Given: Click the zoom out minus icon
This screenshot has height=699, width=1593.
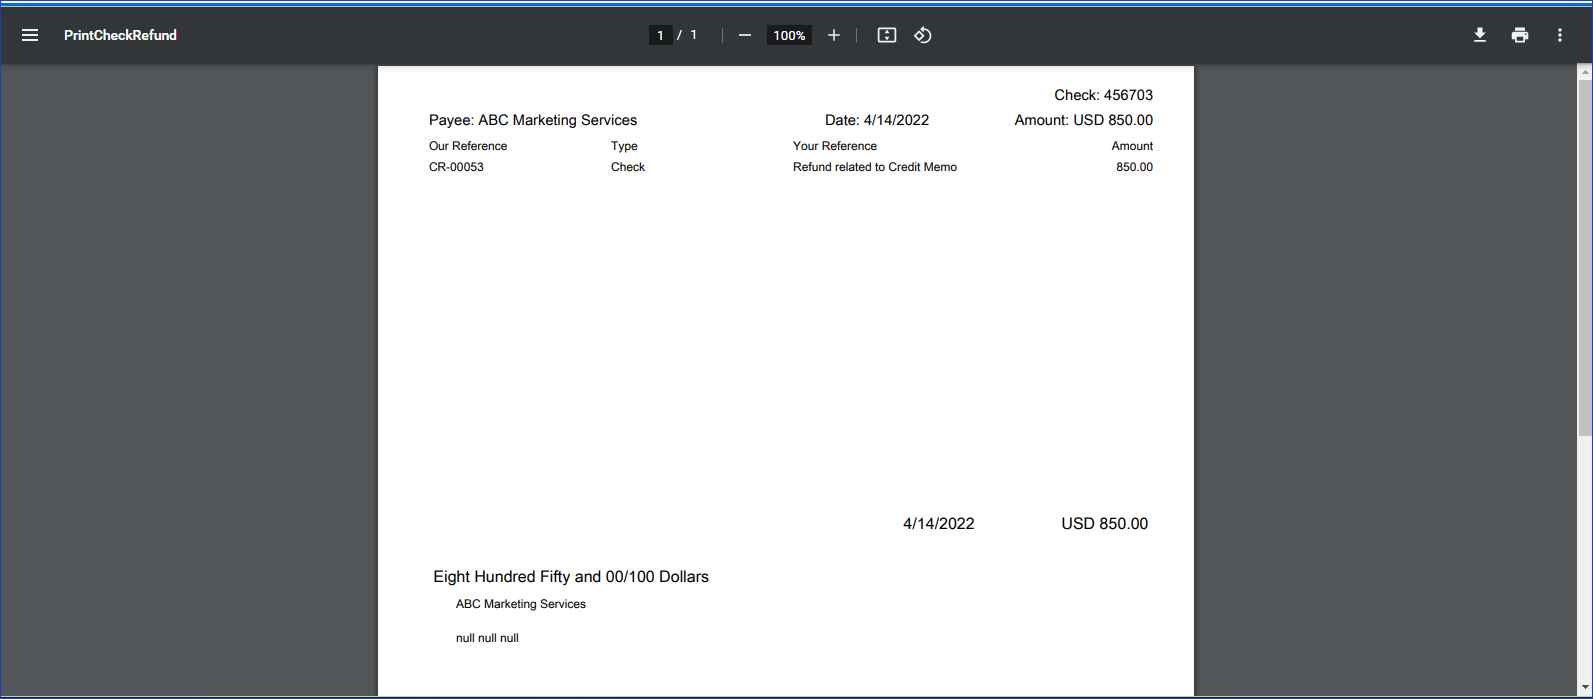Looking at the screenshot, I should pyautogui.click(x=744, y=35).
